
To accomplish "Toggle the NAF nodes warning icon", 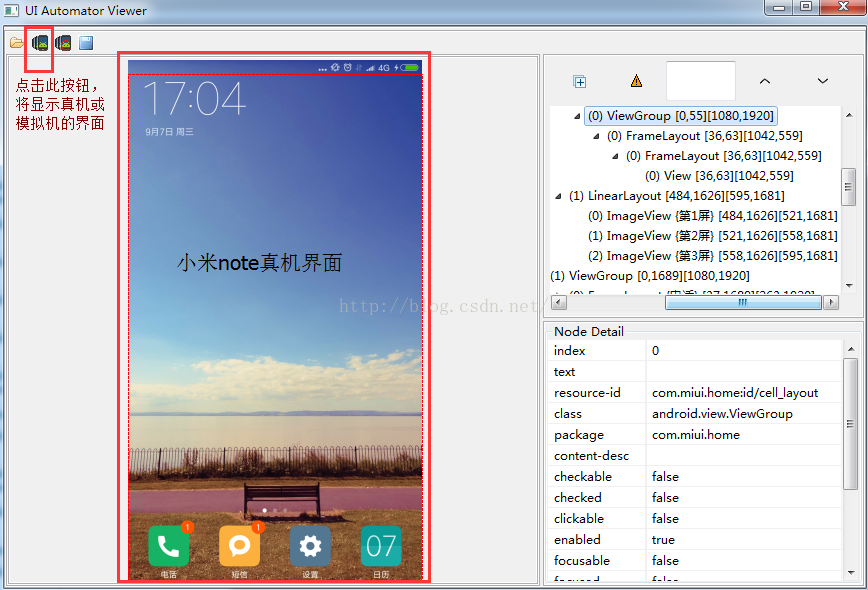I will 637,81.
